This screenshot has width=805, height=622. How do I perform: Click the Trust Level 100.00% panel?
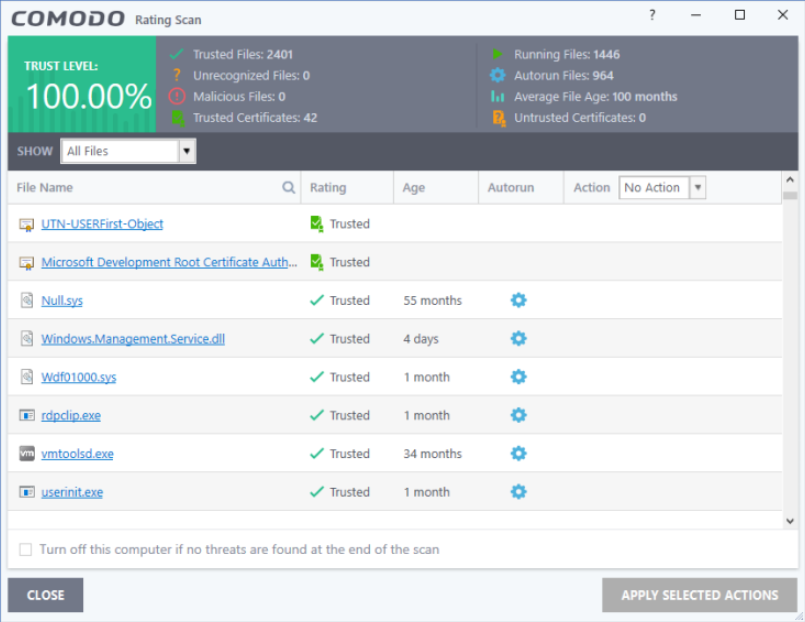tap(82, 84)
